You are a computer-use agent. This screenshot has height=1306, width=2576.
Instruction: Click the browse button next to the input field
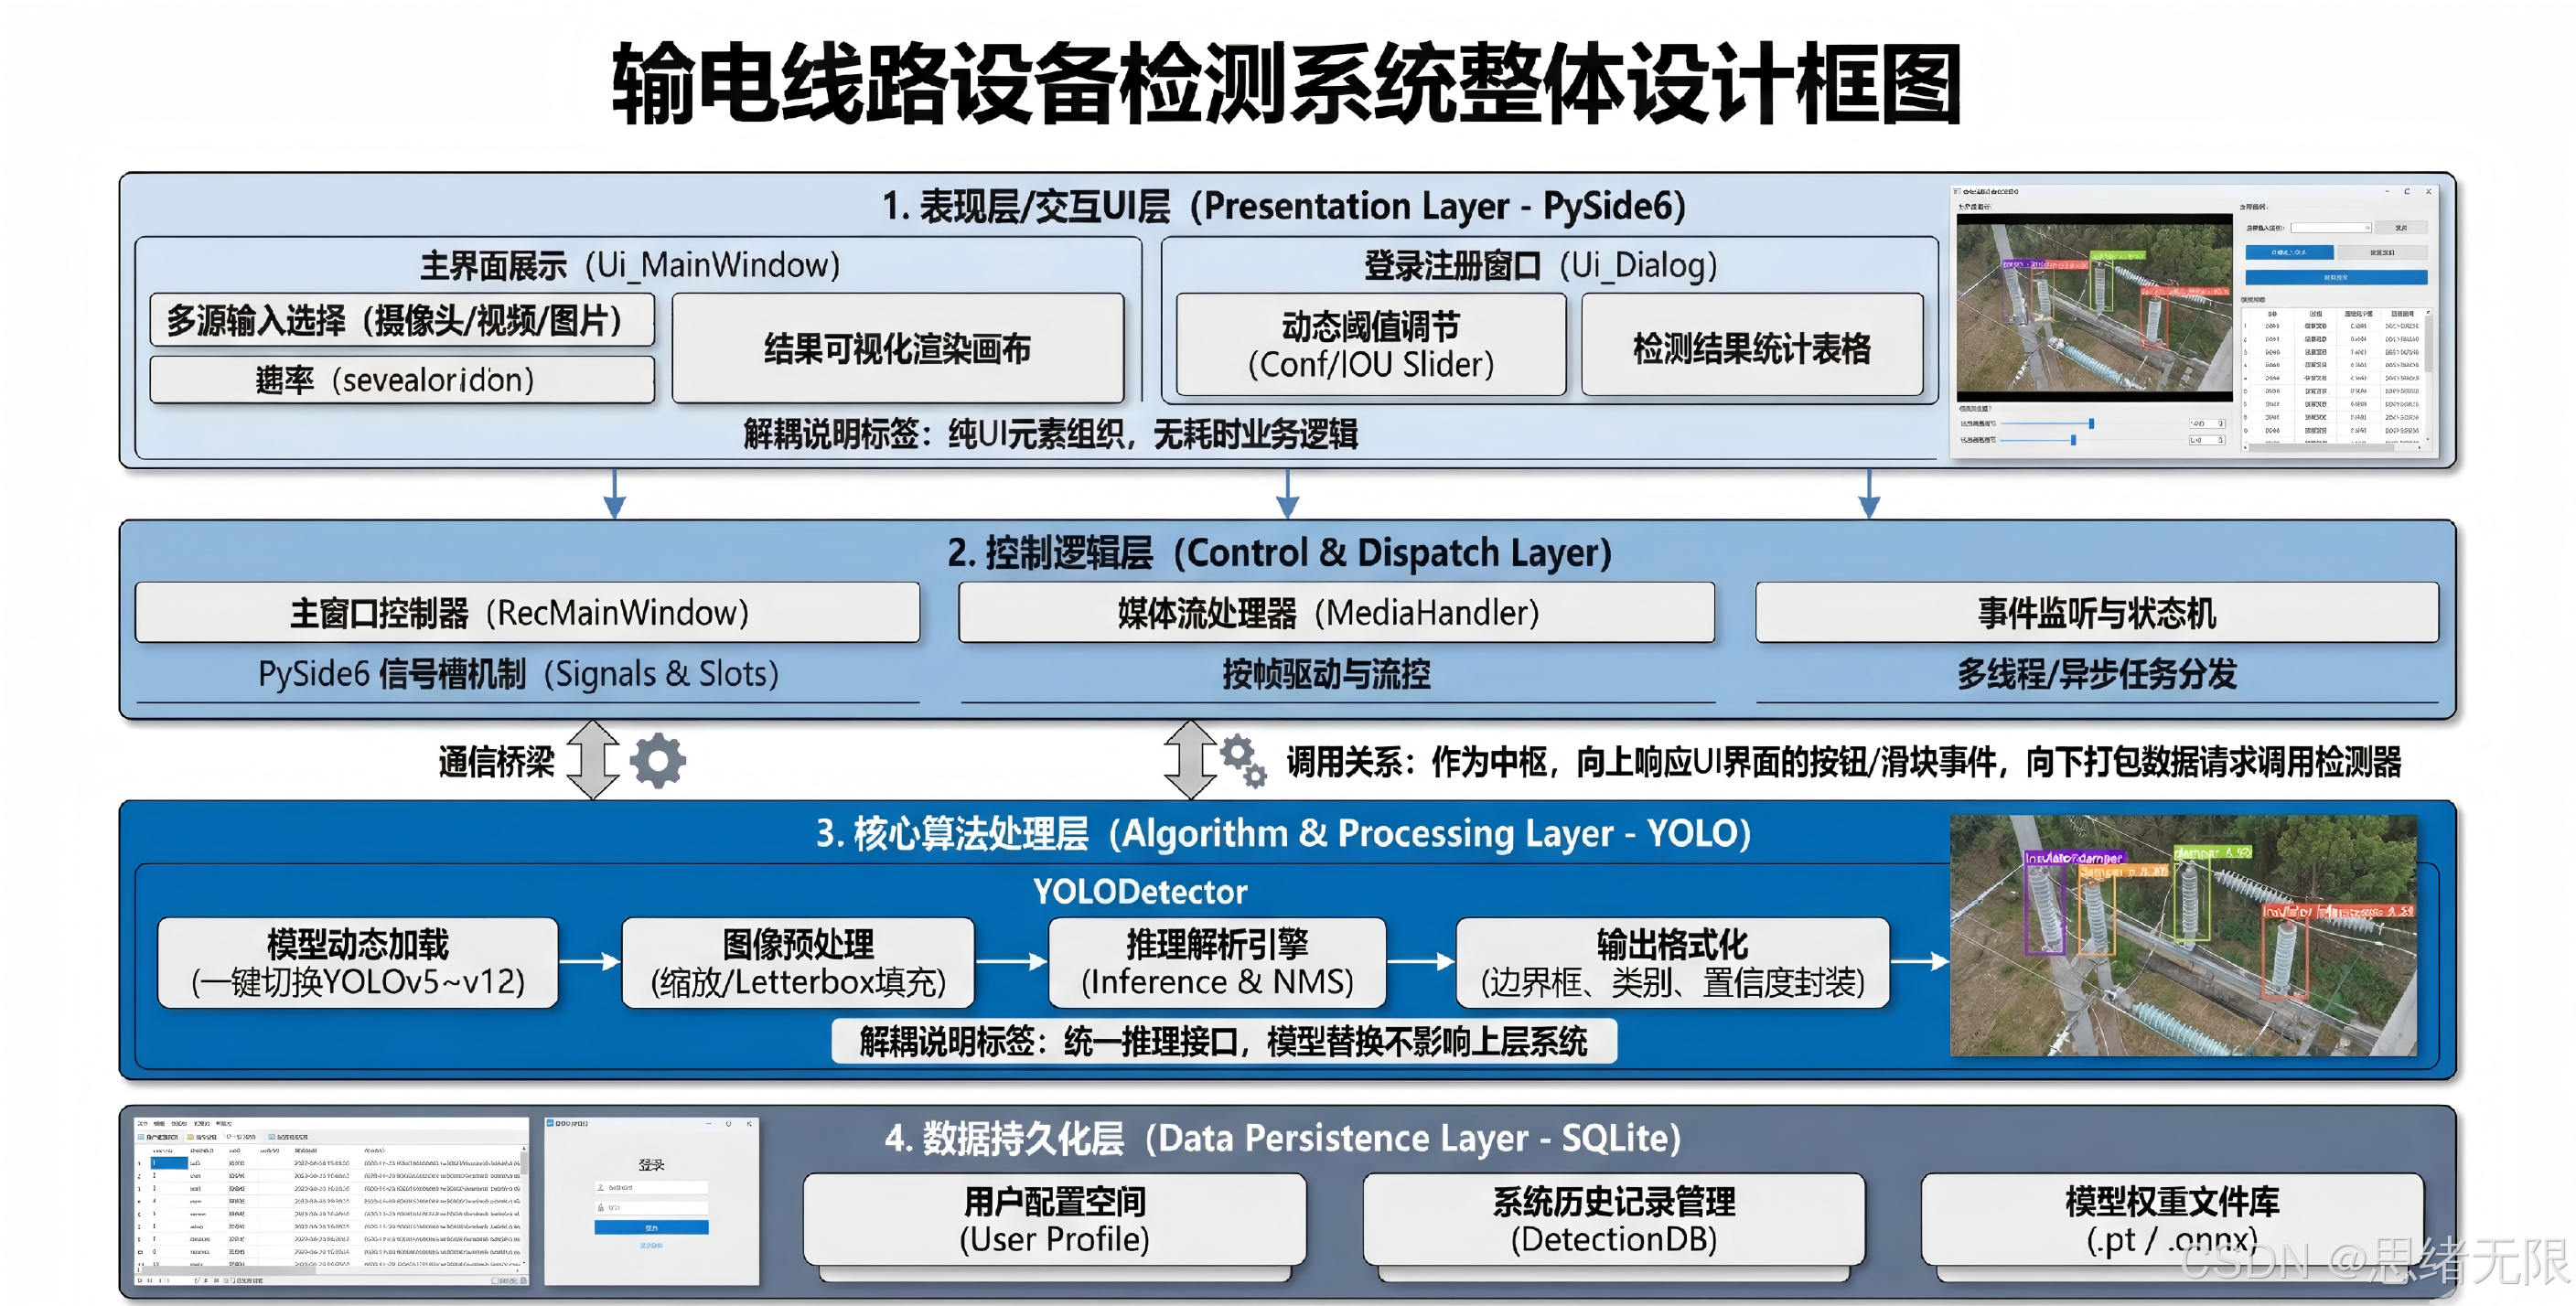[x=2401, y=228]
